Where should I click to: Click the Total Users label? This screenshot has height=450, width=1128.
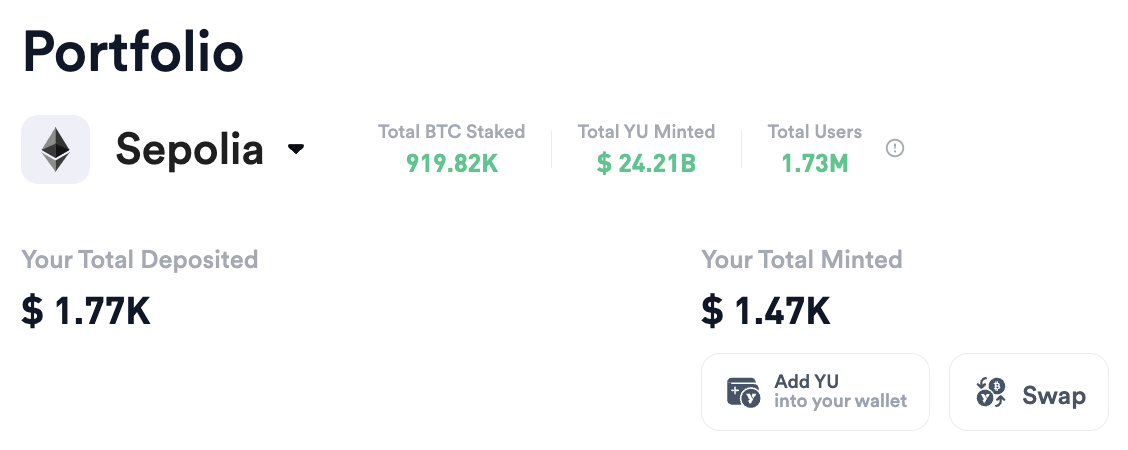814,132
